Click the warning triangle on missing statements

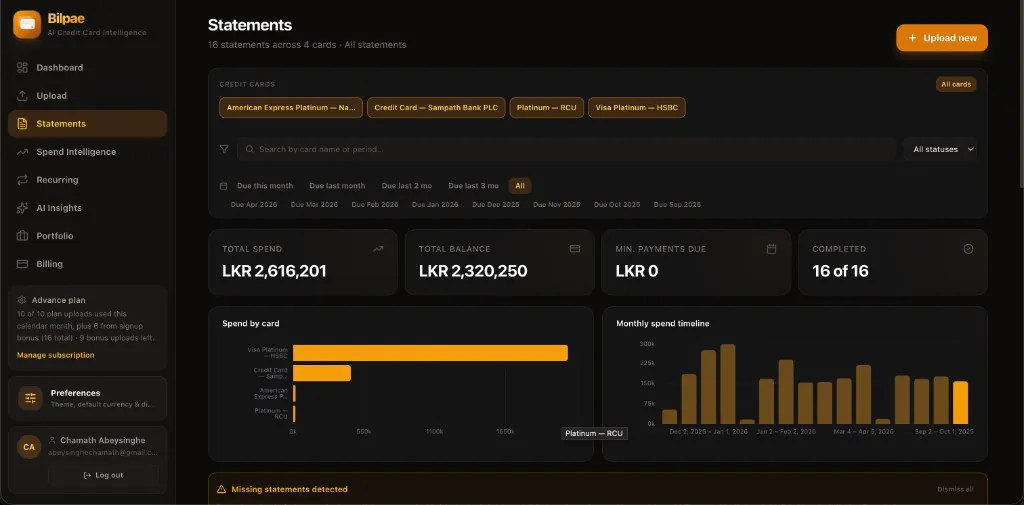tap(221, 489)
